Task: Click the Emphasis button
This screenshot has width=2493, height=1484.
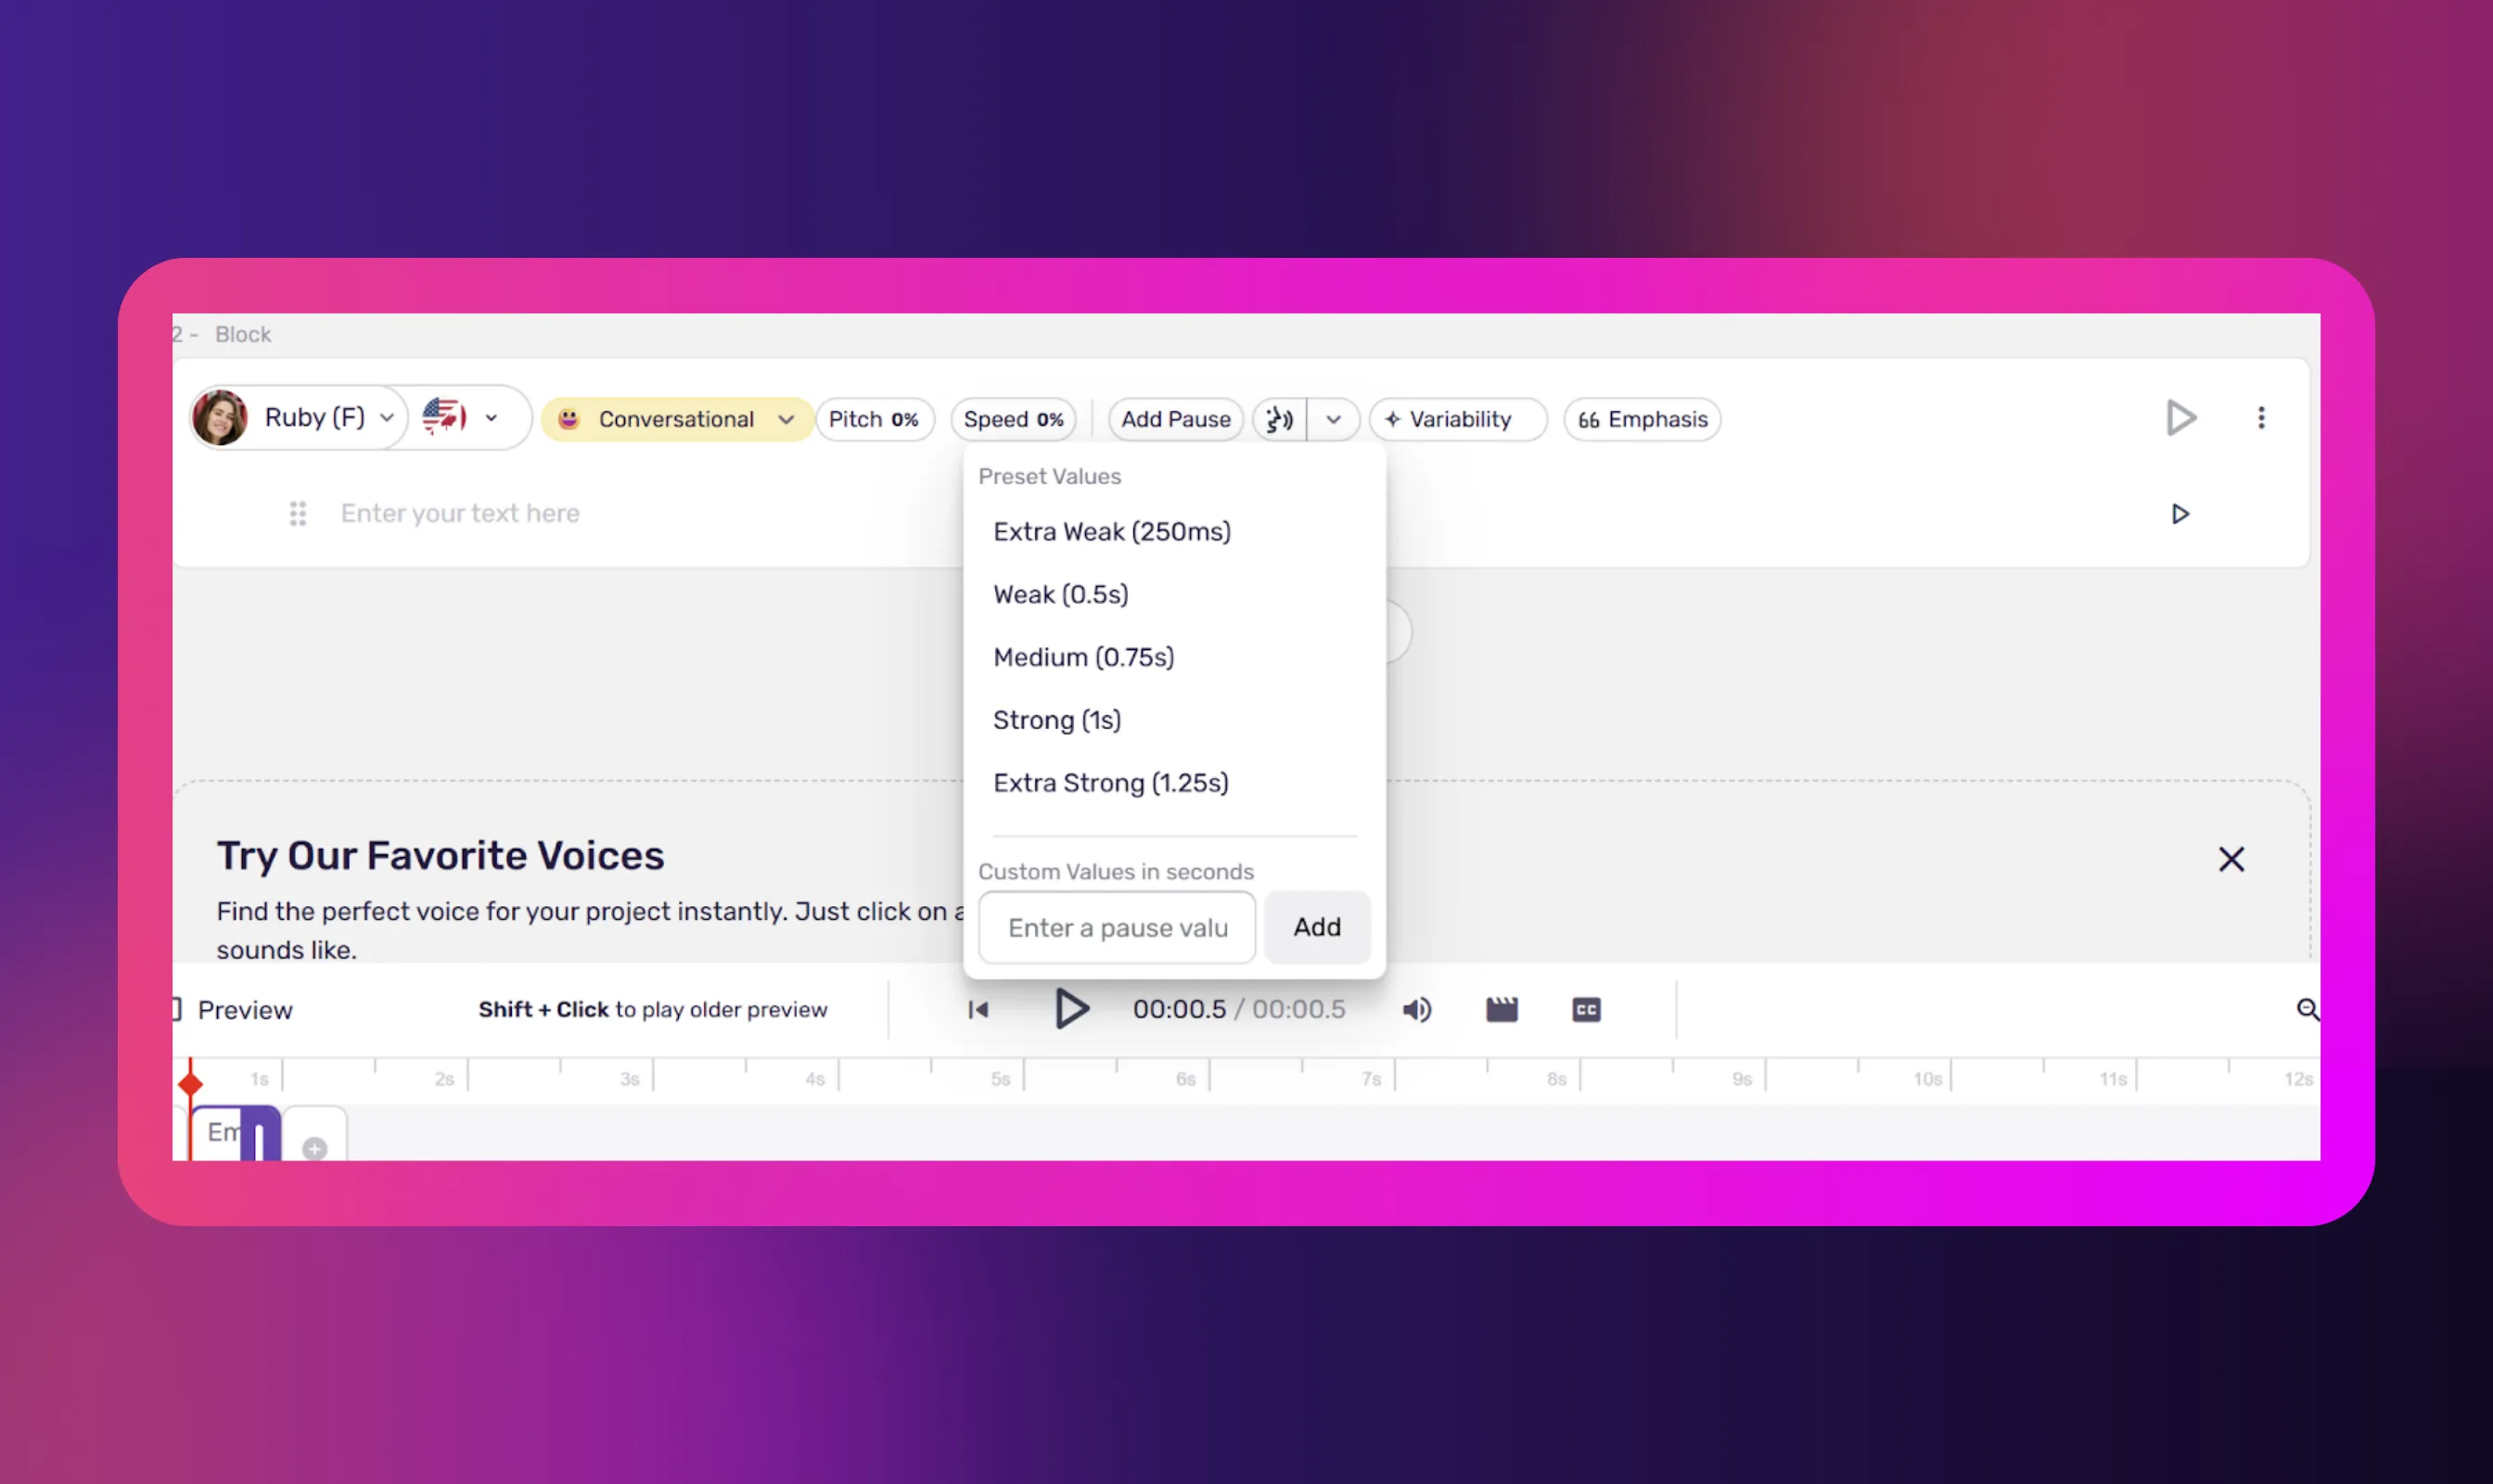Action: point(1642,420)
